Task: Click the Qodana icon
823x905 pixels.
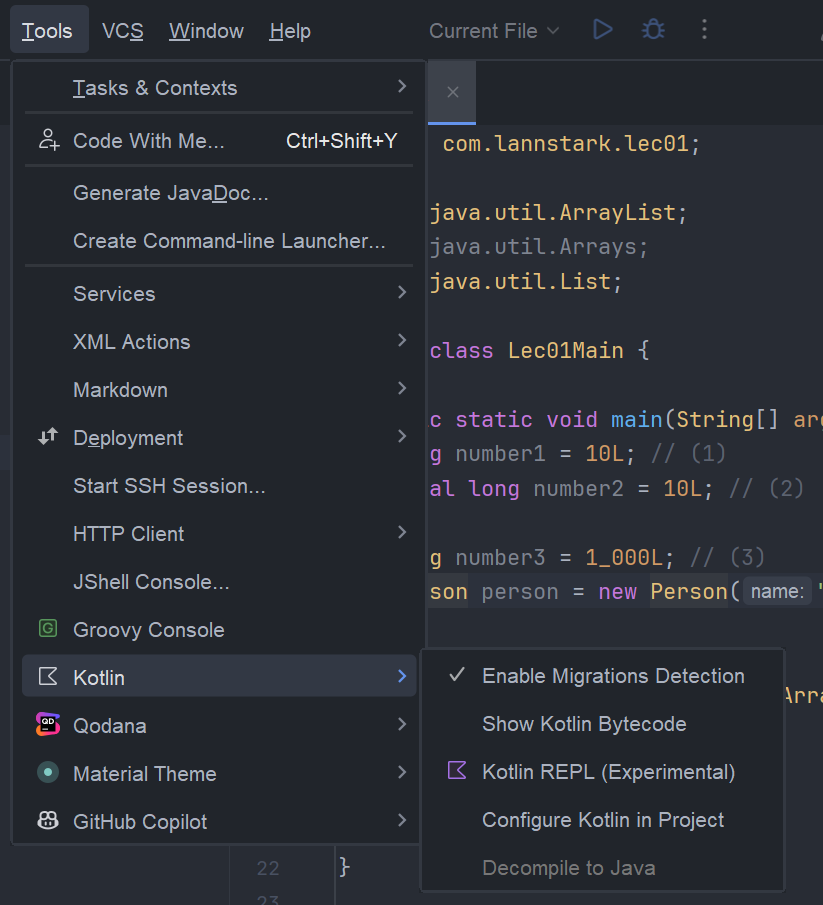Action: click(48, 724)
